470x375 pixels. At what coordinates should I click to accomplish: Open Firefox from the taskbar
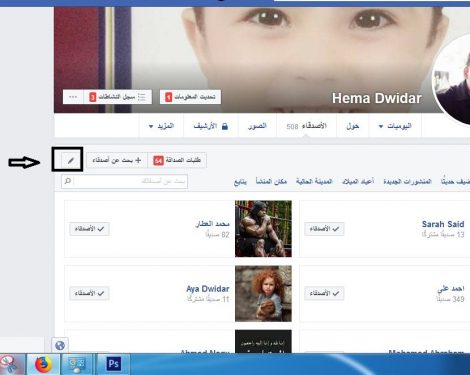pyautogui.click(x=43, y=364)
